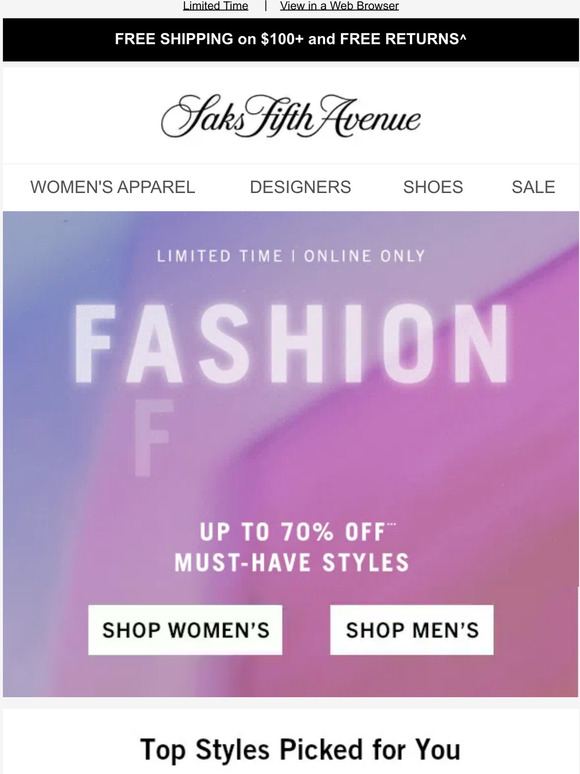The width and height of the screenshot is (580, 774).
Task: Click the ONLINE ONLY words in hero
Action: [x=364, y=256]
